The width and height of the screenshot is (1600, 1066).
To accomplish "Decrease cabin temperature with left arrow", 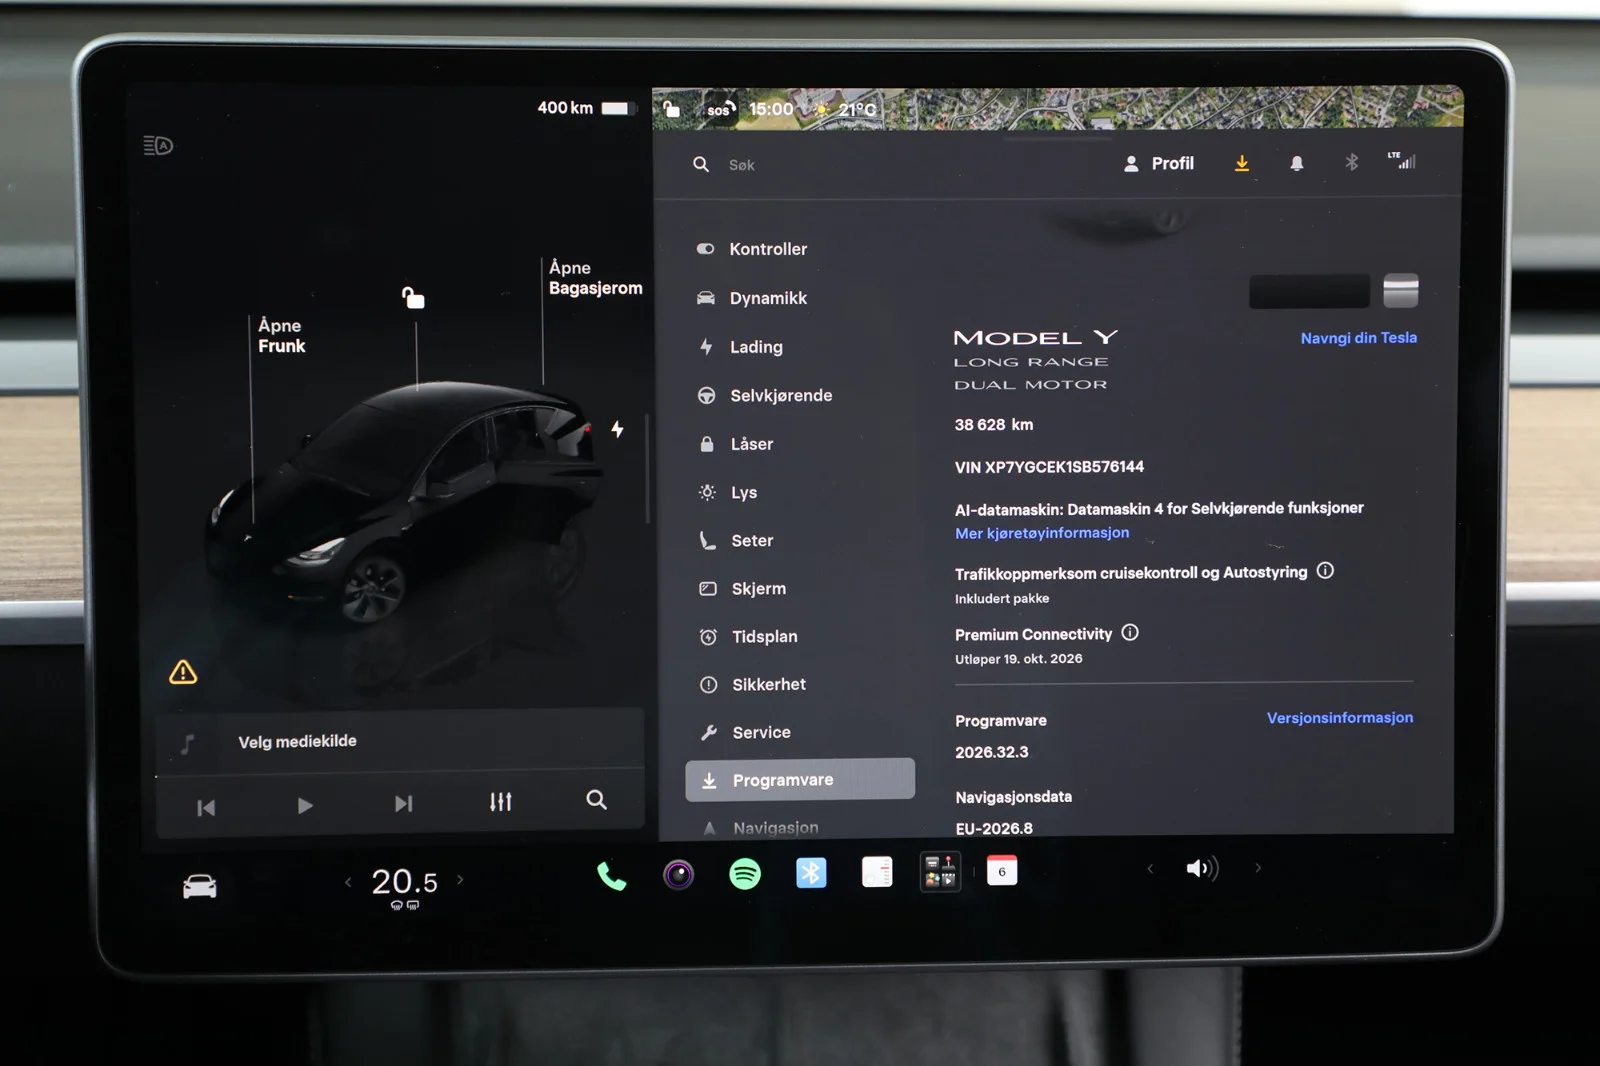I will [348, 881].
